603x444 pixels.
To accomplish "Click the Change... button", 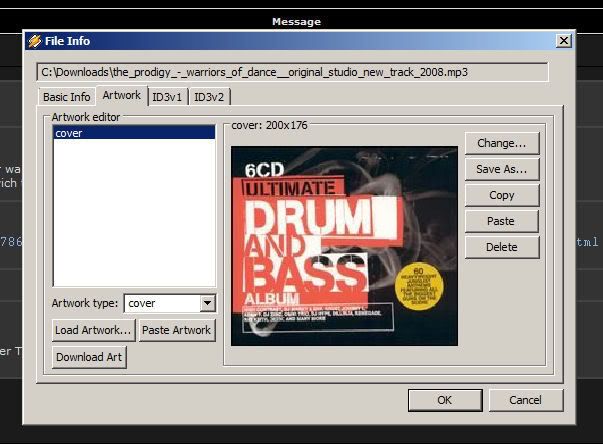I will click(501, 143).
